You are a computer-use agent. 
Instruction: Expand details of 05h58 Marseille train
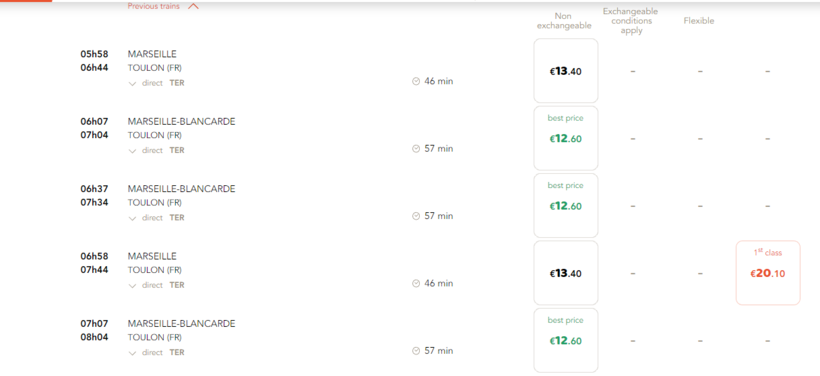pyautogui.click(x=132, y=83)
